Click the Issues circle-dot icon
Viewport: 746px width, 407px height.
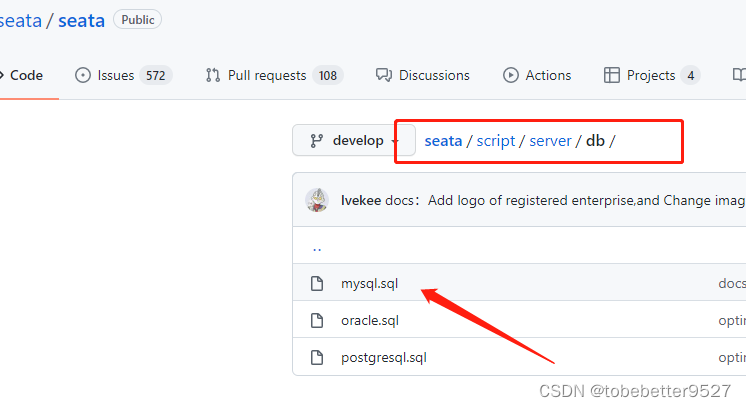pyautogui.click(x=83, y=75)
